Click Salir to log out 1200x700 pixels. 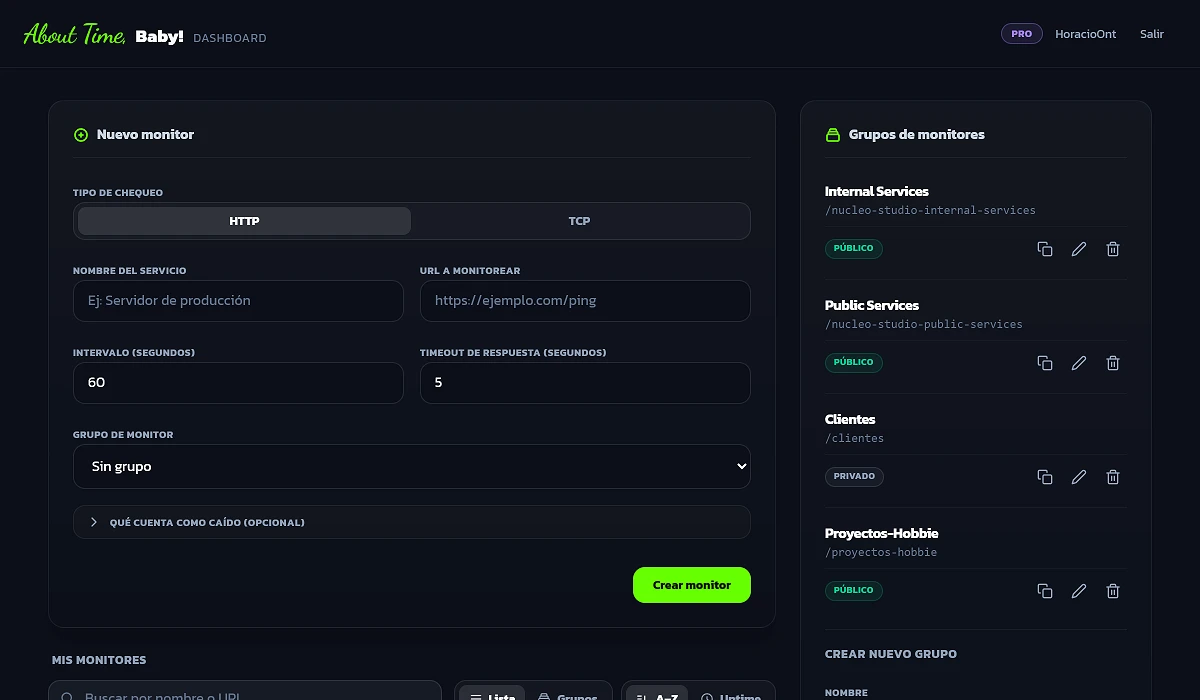pyautogui.click(x=1152, y=34)
